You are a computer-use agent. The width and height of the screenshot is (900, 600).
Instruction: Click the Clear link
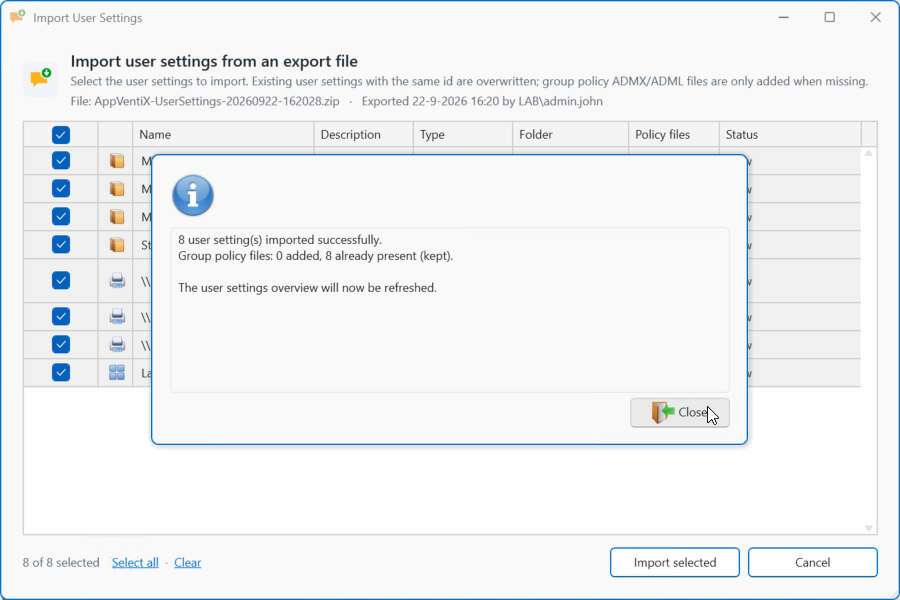tap(188, 563)
